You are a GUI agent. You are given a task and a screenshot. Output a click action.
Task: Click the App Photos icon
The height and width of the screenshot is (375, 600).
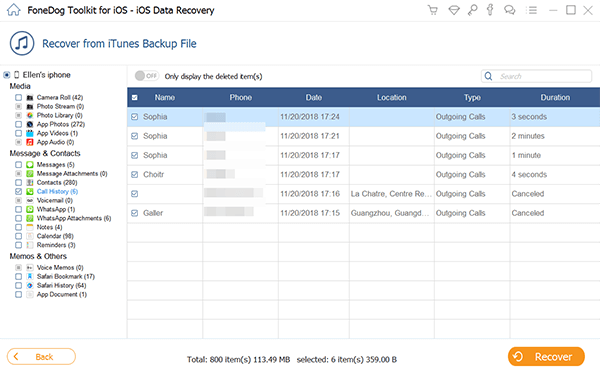coord(30,124)
